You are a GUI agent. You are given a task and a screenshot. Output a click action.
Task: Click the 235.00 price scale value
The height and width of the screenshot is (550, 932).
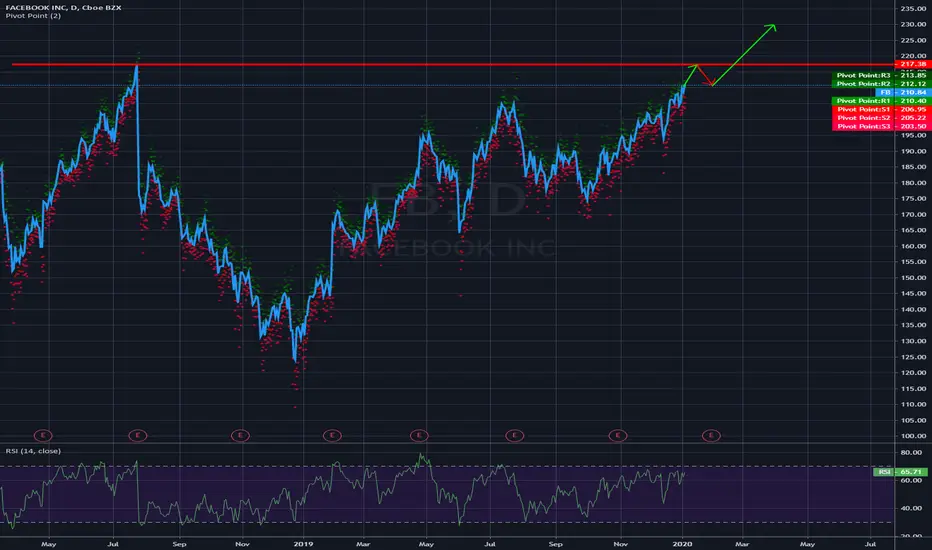click(912, 8)
